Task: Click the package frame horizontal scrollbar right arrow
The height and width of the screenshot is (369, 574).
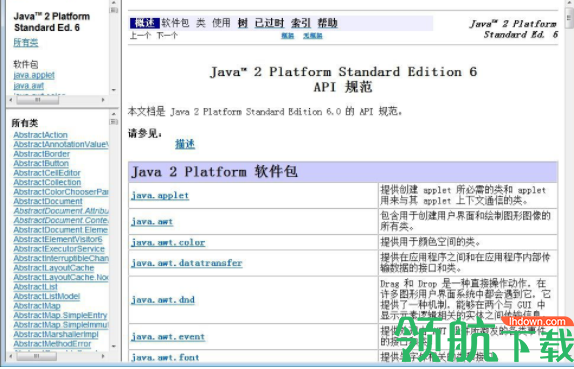Action: [x=104, y=100]
